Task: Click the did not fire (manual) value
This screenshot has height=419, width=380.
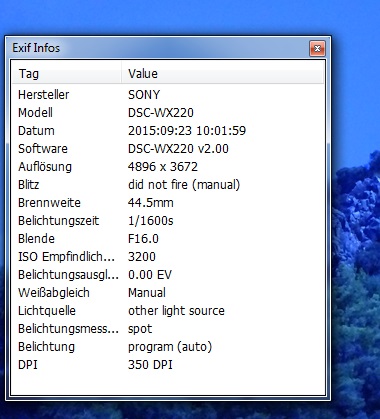Action: [184, 185]
